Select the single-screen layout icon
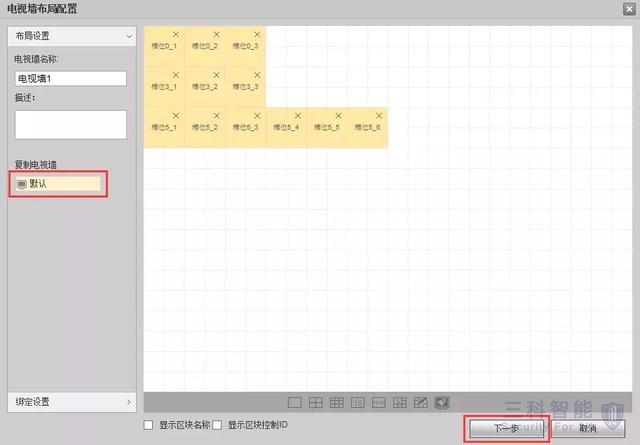The height and width of the screenshot is (445, 640). point(295,402)
